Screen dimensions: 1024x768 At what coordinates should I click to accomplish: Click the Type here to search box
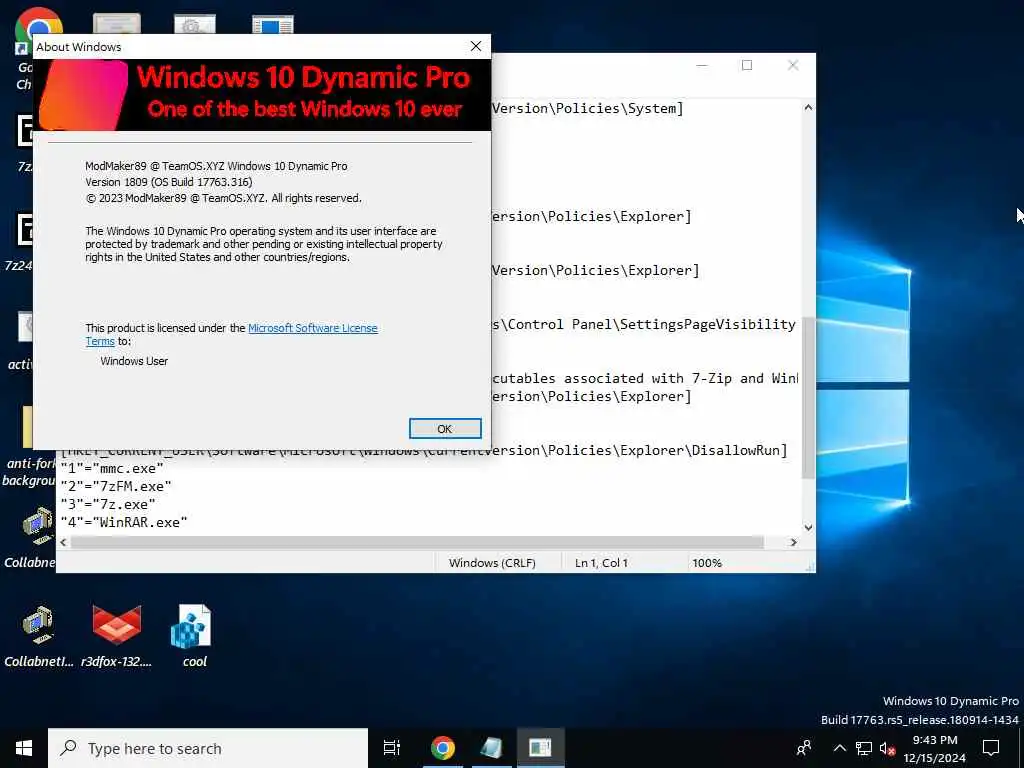[208, 748]
